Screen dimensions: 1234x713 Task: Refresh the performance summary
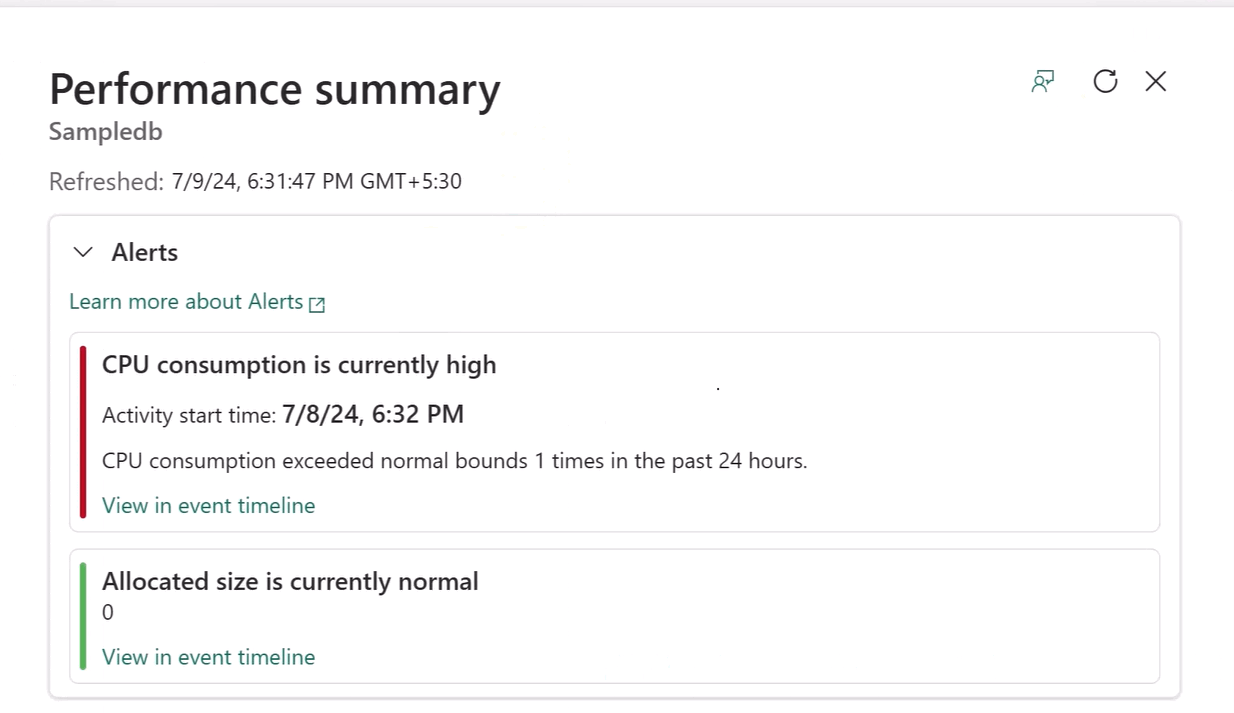1105,81
